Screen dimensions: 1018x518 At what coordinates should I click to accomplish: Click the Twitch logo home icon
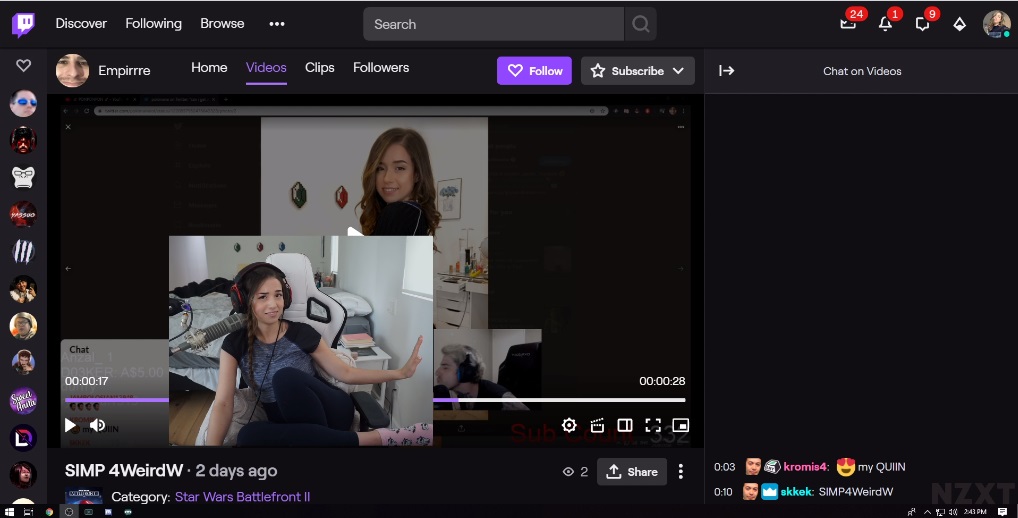tap(24, 24)
